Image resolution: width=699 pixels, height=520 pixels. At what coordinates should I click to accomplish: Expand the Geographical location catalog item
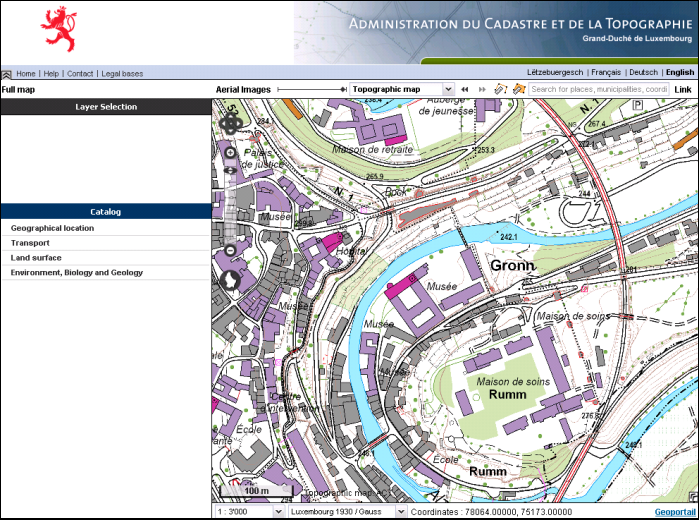tap(52, 228)
